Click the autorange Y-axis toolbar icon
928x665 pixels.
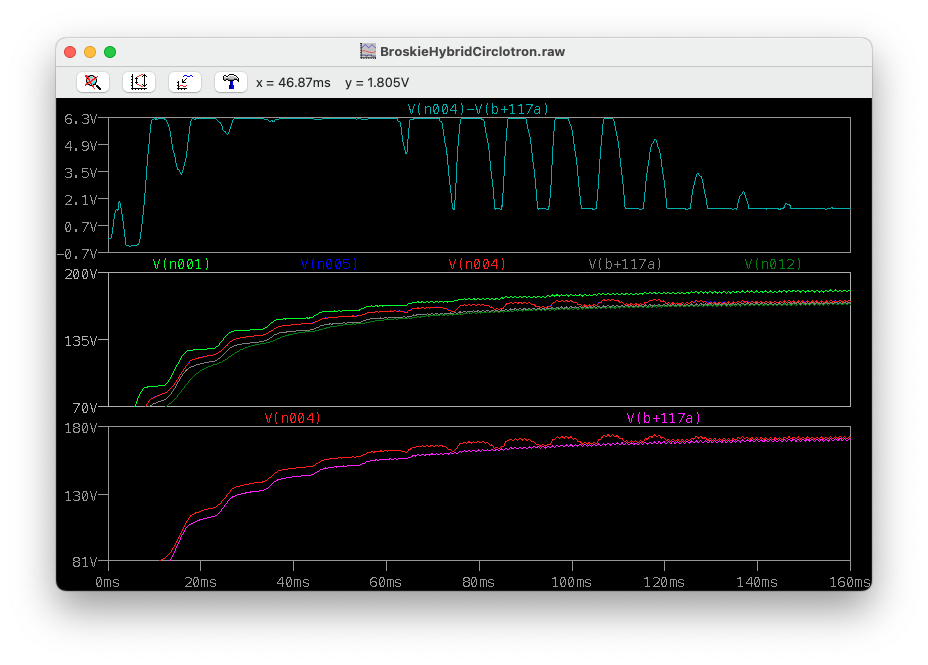click(x=139, y=82)
